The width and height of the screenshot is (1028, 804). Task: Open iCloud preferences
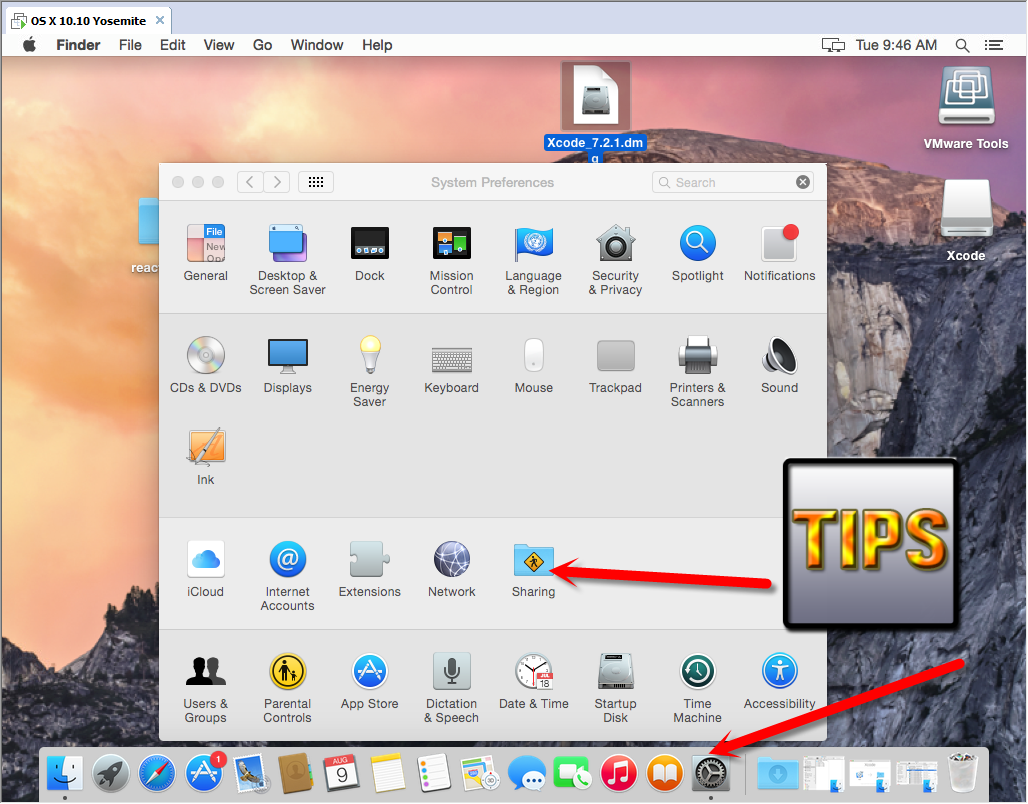point(205,561)
